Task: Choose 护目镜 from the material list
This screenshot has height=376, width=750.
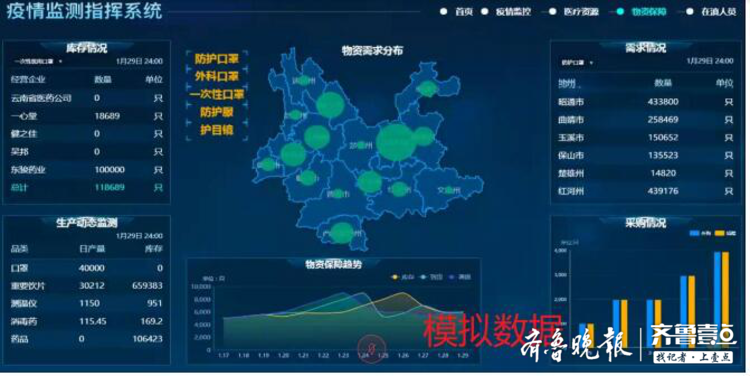Action: (x=217, y=130)
